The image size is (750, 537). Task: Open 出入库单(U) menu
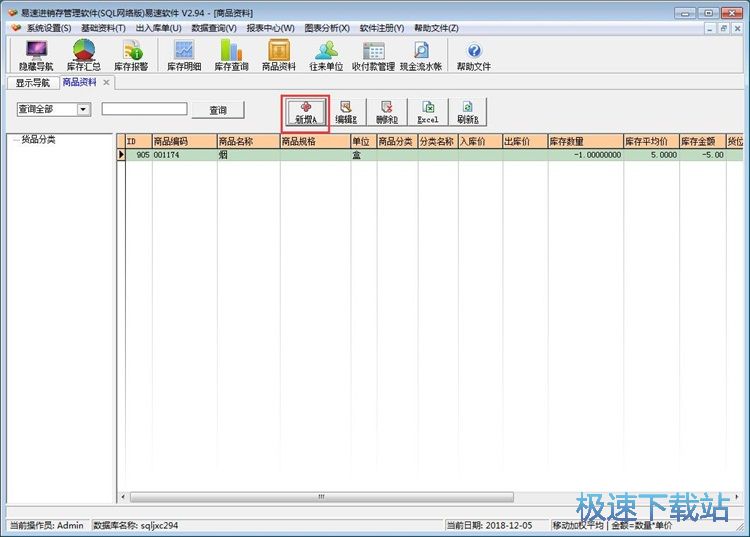[x=159, y=28]
